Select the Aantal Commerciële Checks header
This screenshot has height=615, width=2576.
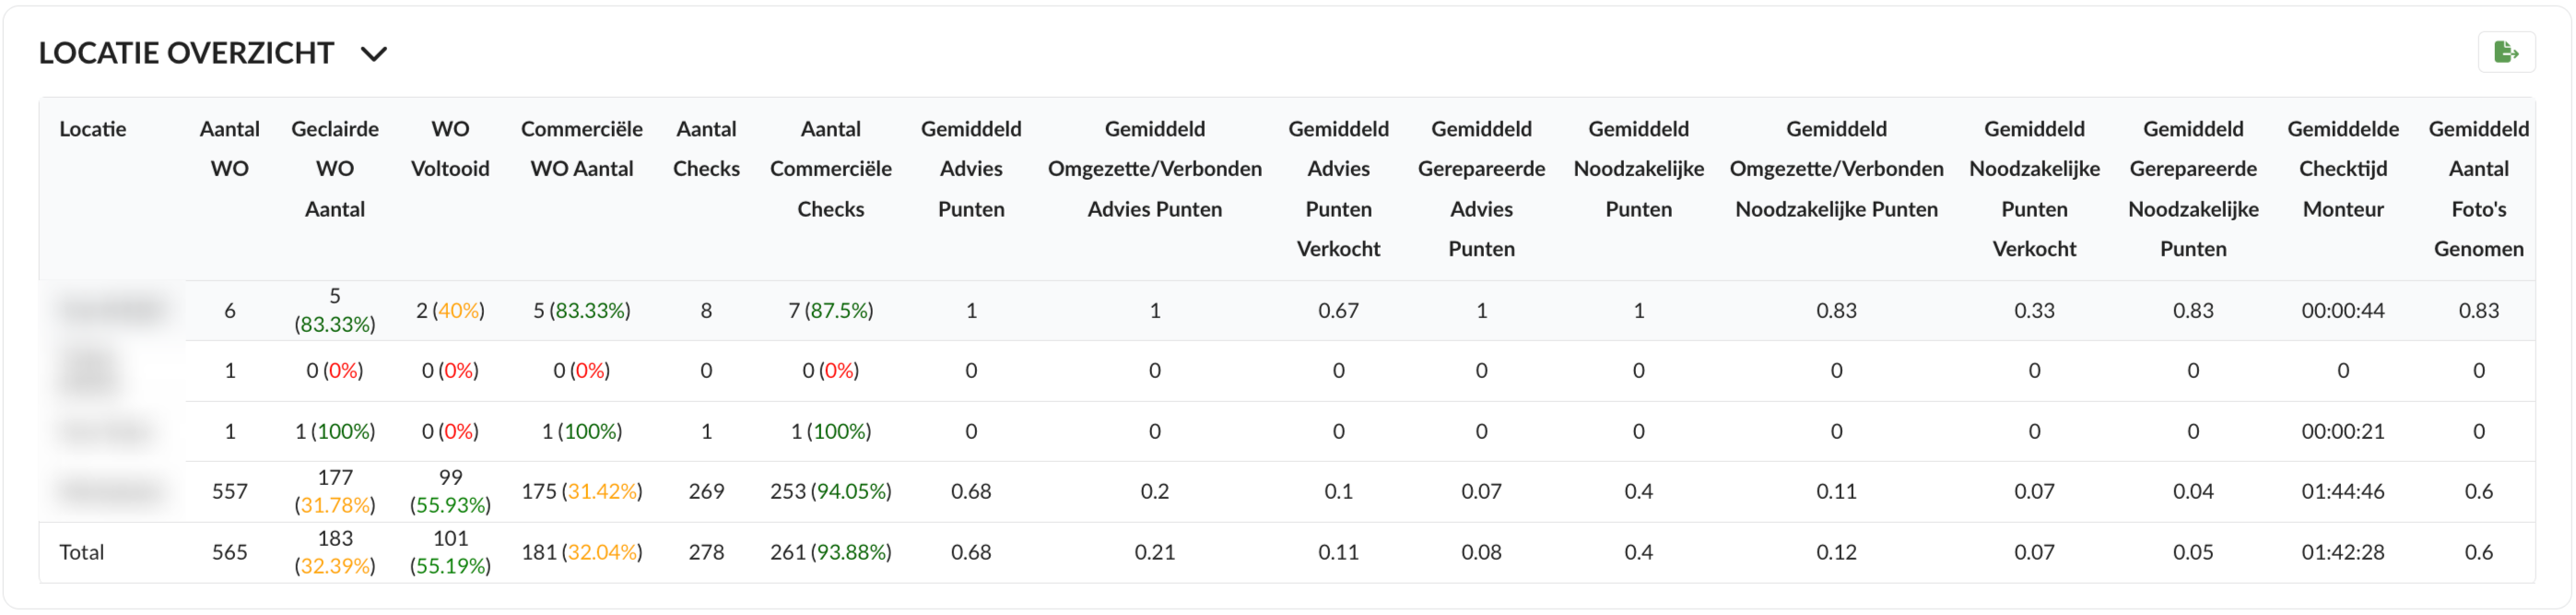(830, 169)
